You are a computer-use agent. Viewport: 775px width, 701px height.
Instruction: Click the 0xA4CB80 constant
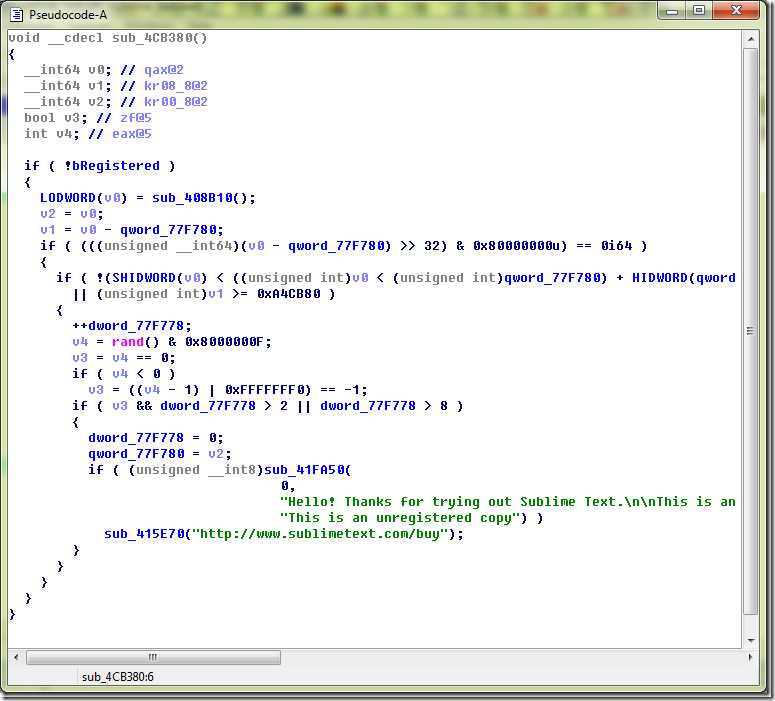pos(289,294)
